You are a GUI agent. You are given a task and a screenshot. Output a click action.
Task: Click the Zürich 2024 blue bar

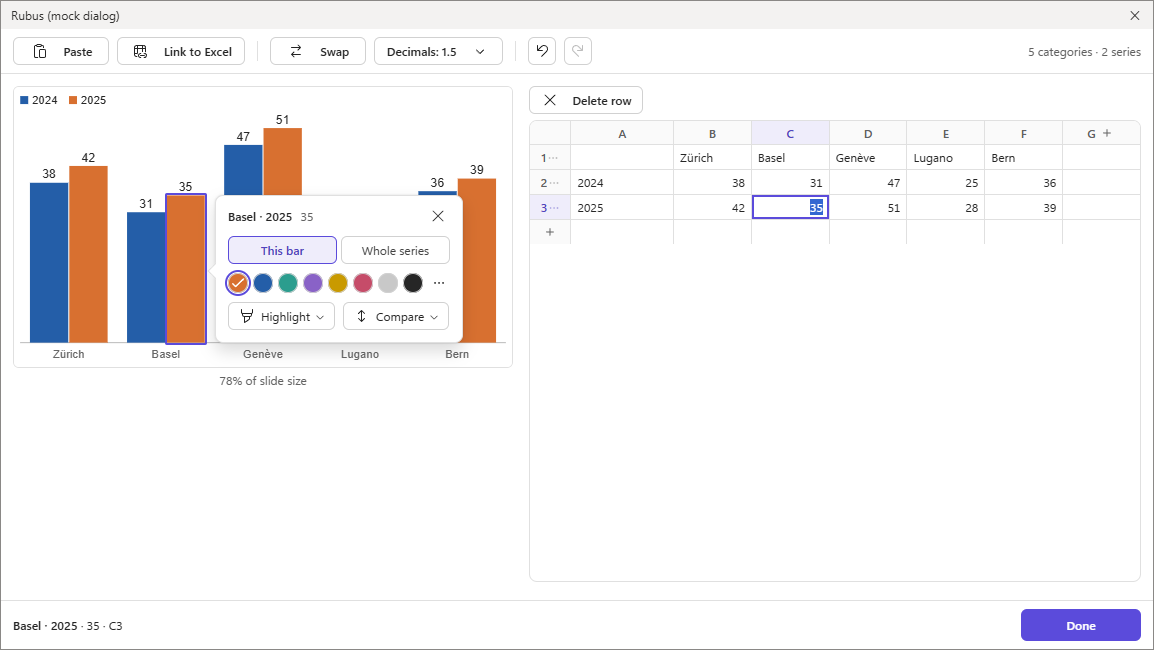tap(49, 263)
